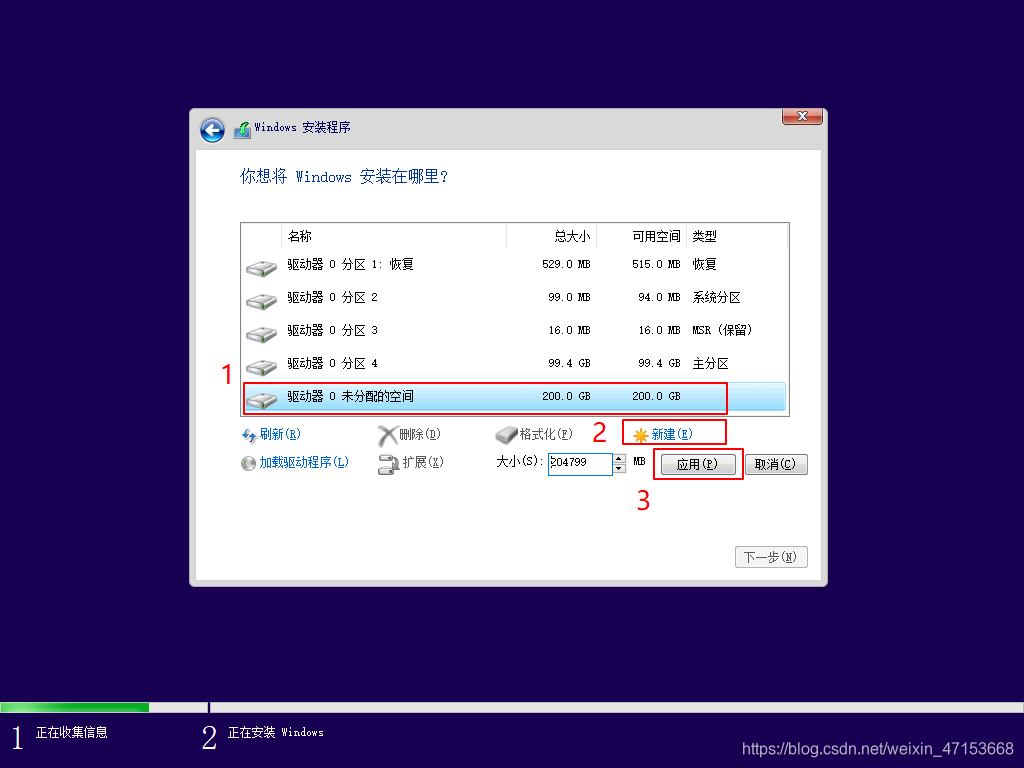1024x768 pixels.
Task: Click the back navigation arrow icon
Action: (212, 130)
